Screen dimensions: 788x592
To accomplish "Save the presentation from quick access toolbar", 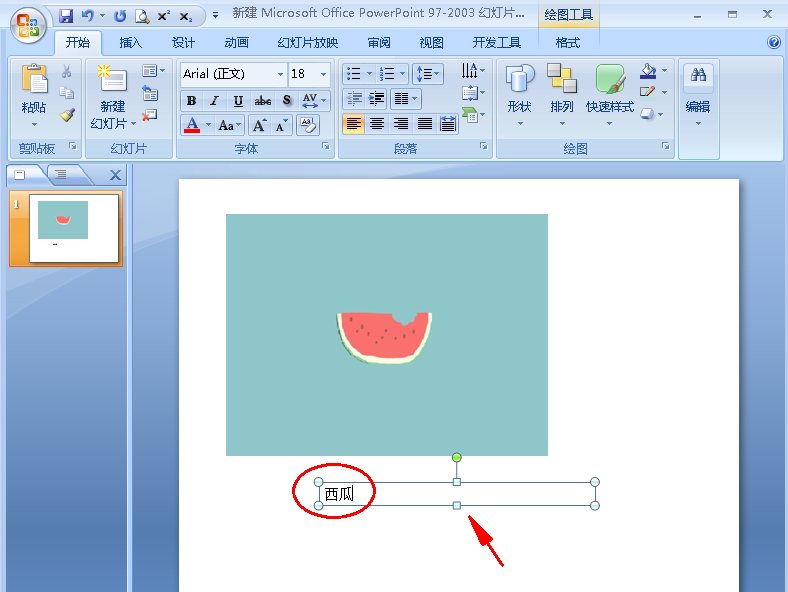I will click(x=66, y=16).
